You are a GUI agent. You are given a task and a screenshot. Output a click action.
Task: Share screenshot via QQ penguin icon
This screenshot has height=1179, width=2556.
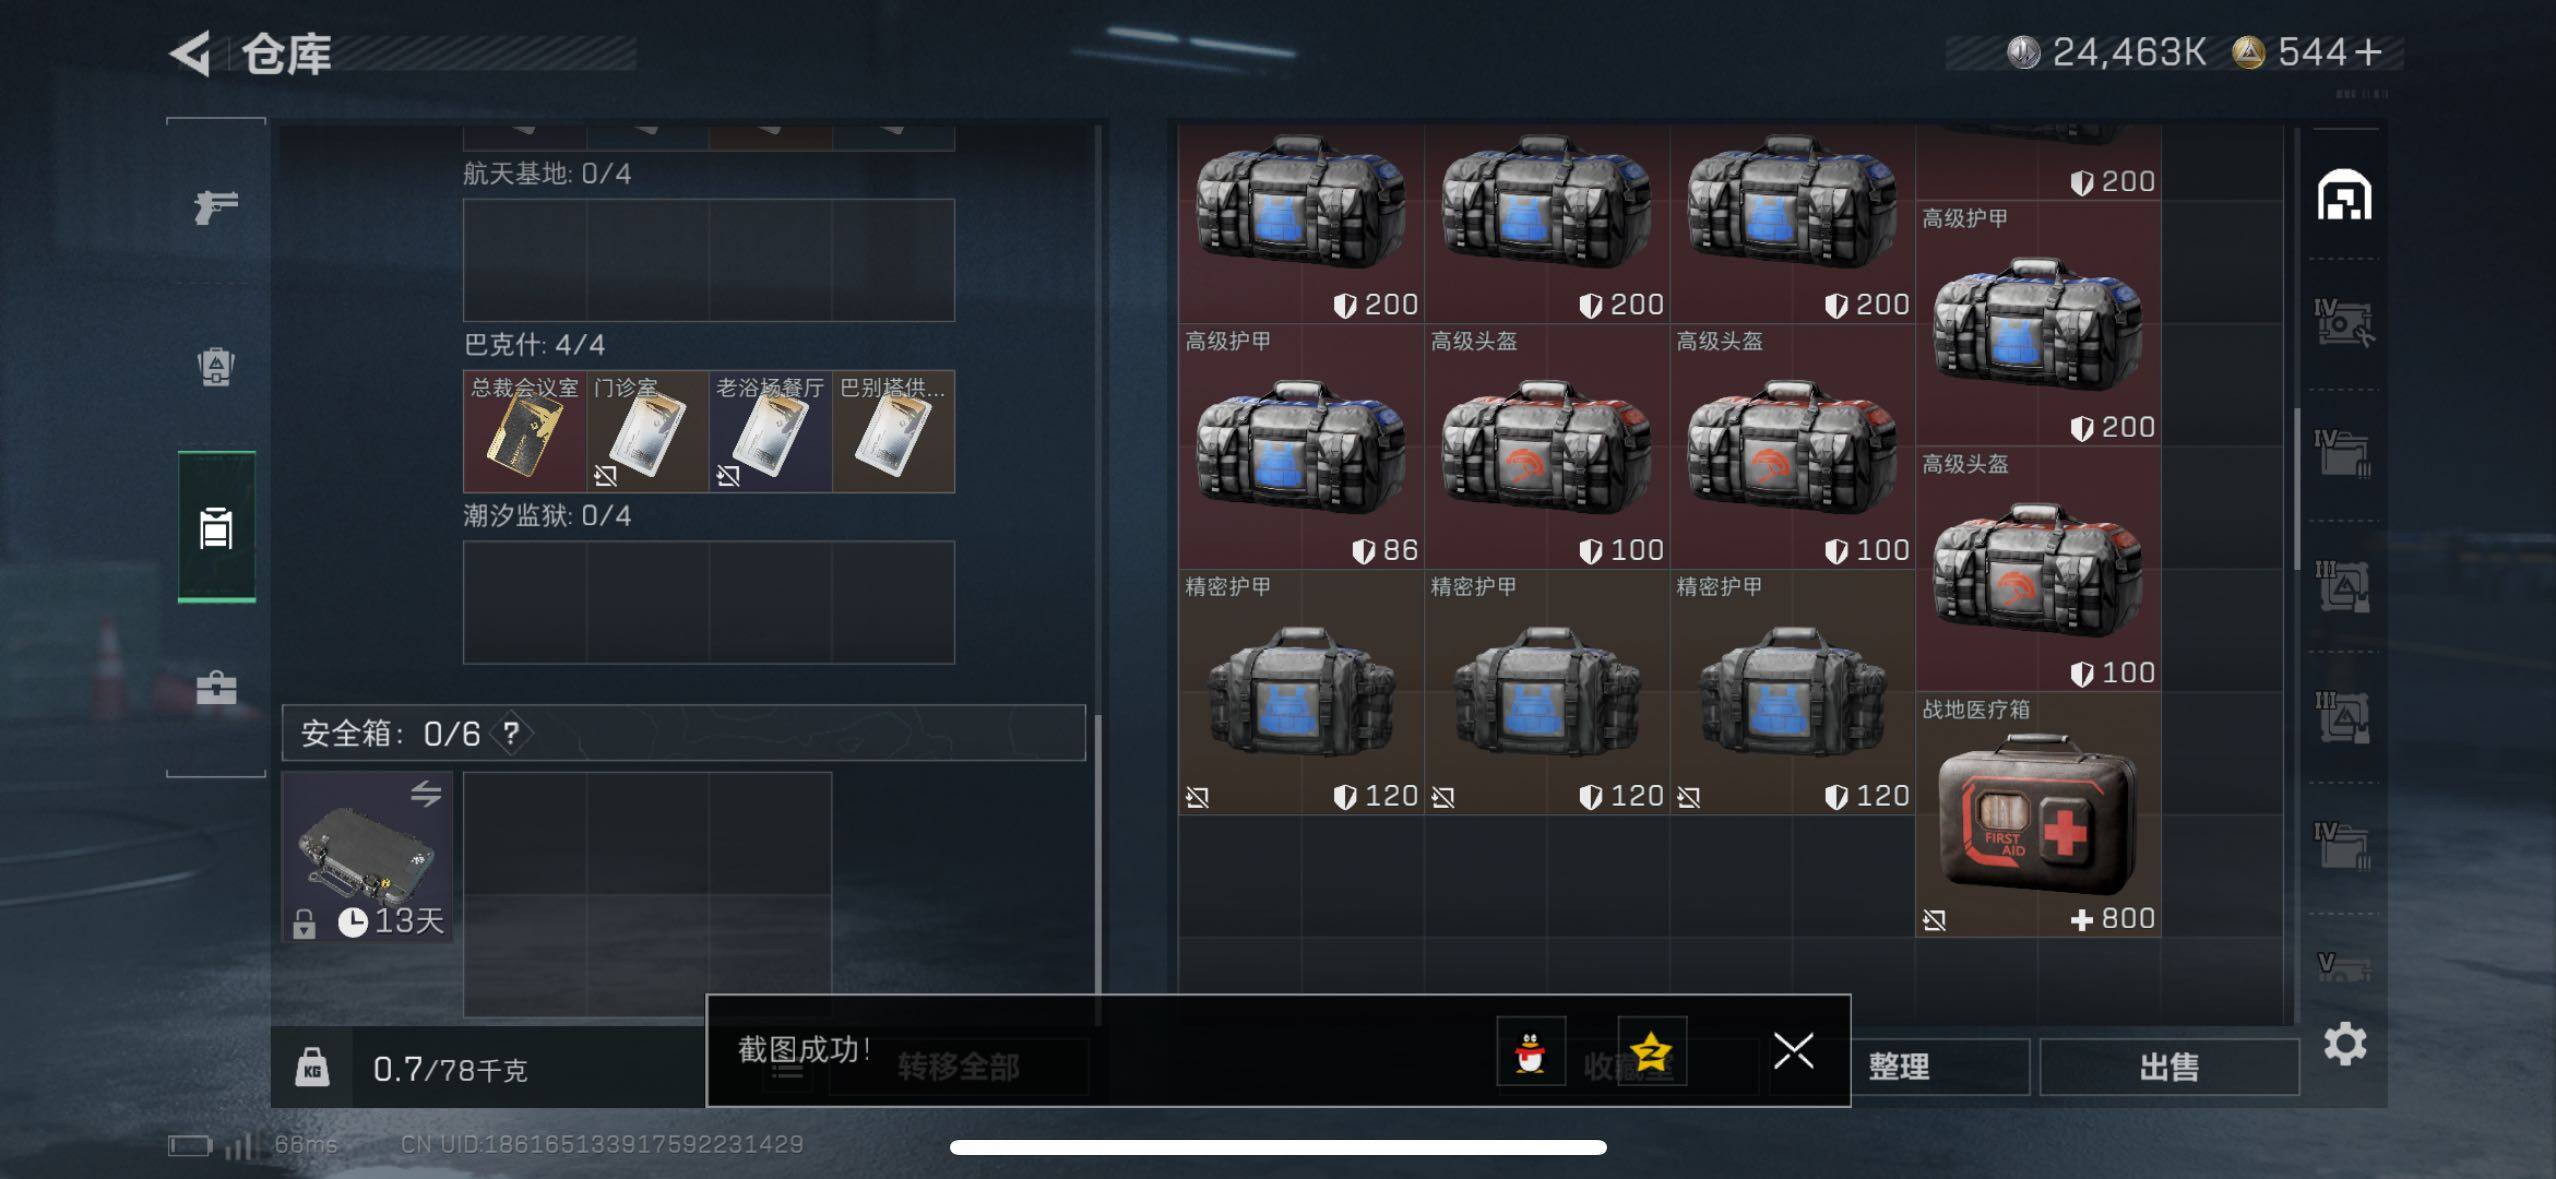pos(1530,1051)
